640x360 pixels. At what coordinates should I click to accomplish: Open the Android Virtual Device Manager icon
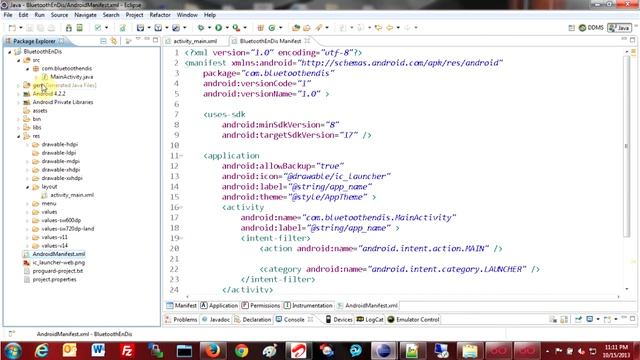click(x=80, y=28)
